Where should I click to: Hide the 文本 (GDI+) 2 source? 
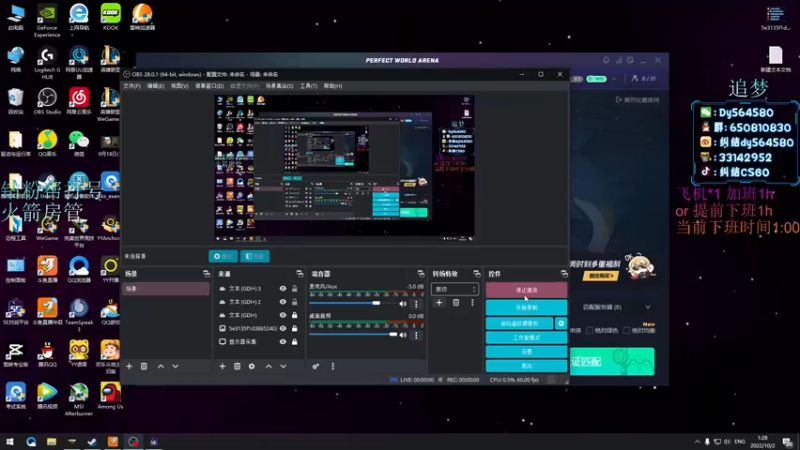coord(283,302)
